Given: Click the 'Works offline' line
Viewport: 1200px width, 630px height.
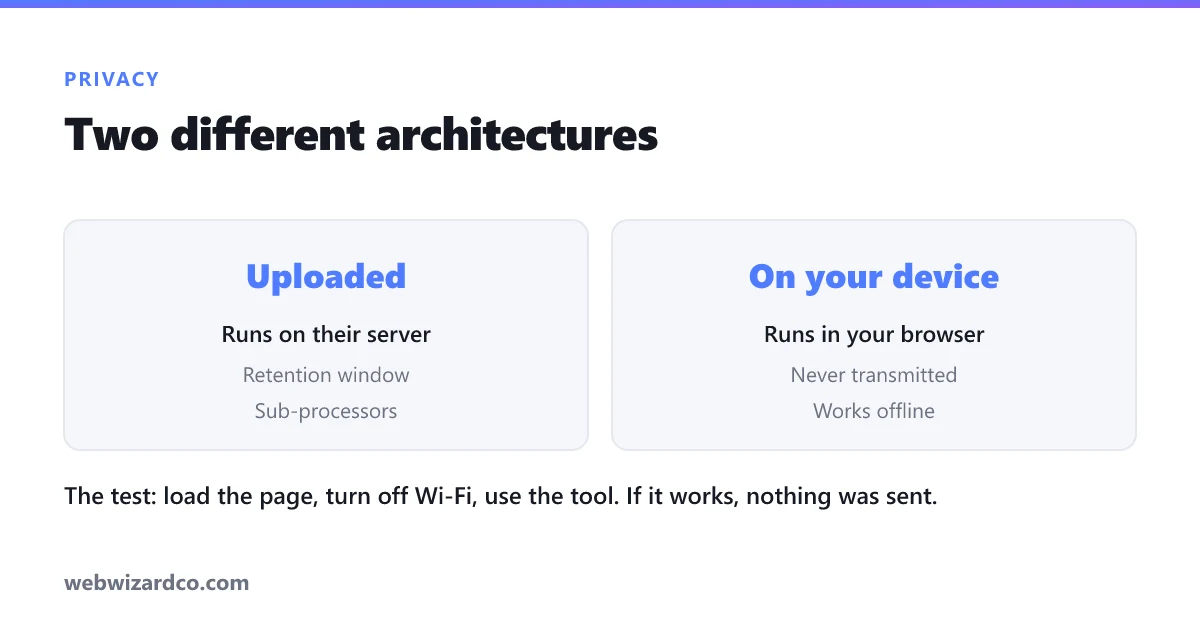Looking at the screenshot, I should pyautogui.click(x=874, y=411).
